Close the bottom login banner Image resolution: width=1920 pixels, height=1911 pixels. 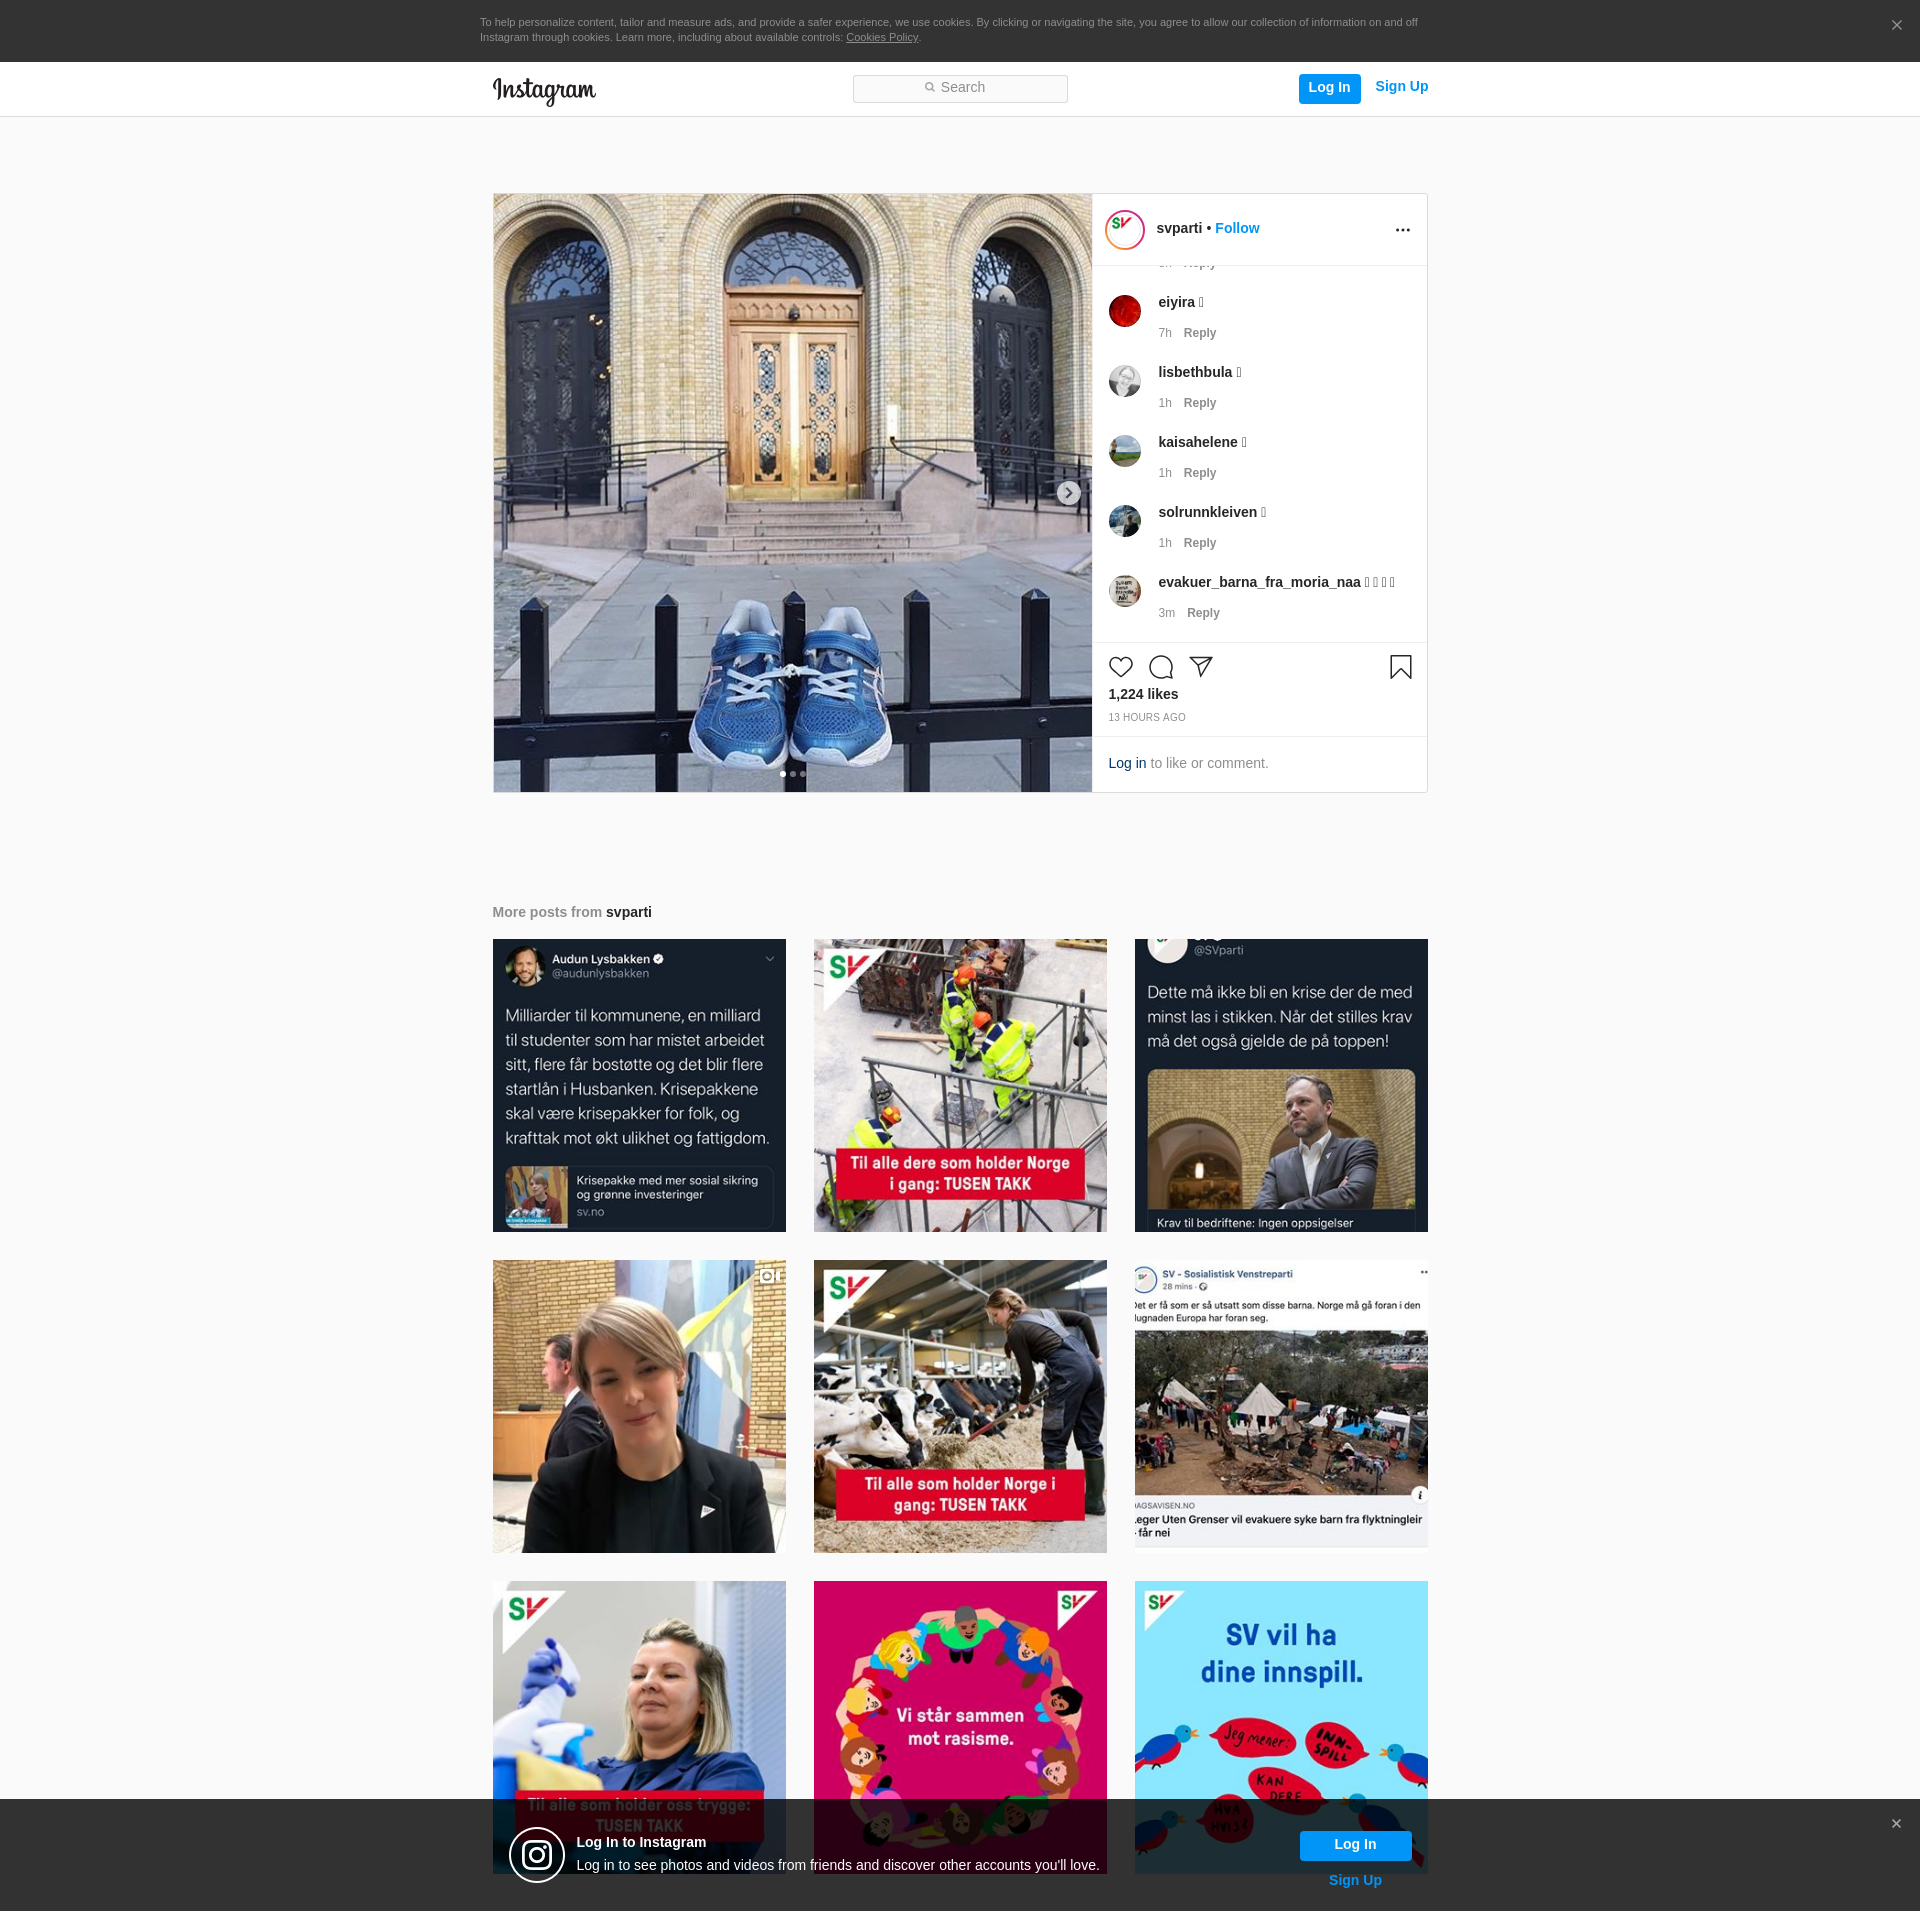[x=1896, y=1824]
